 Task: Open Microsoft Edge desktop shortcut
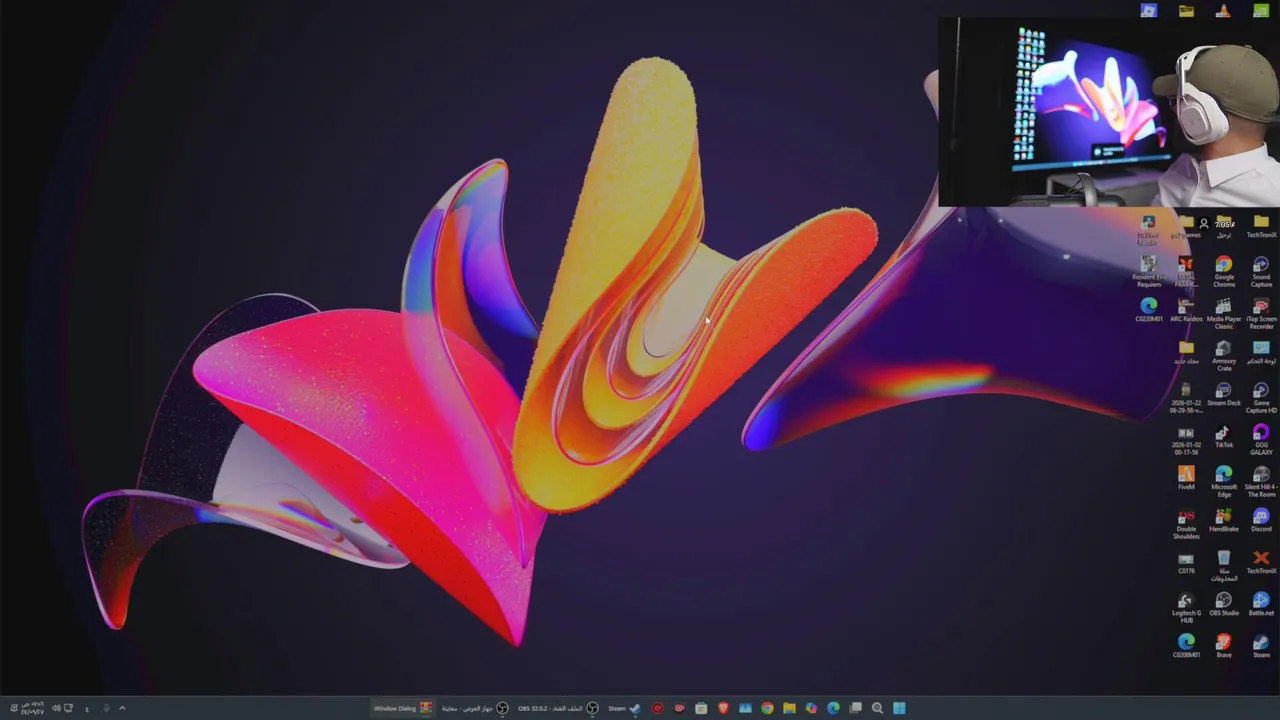click(1224, 482)
